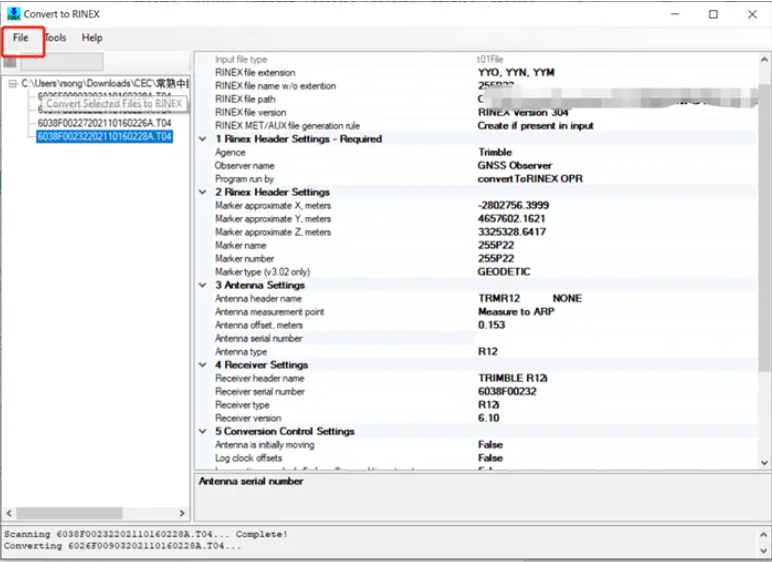Image resolution: width=772 pixels, height=562 pixels.
Task: Click file tree horizontal scroll left arrow
Action: point(9,513)
